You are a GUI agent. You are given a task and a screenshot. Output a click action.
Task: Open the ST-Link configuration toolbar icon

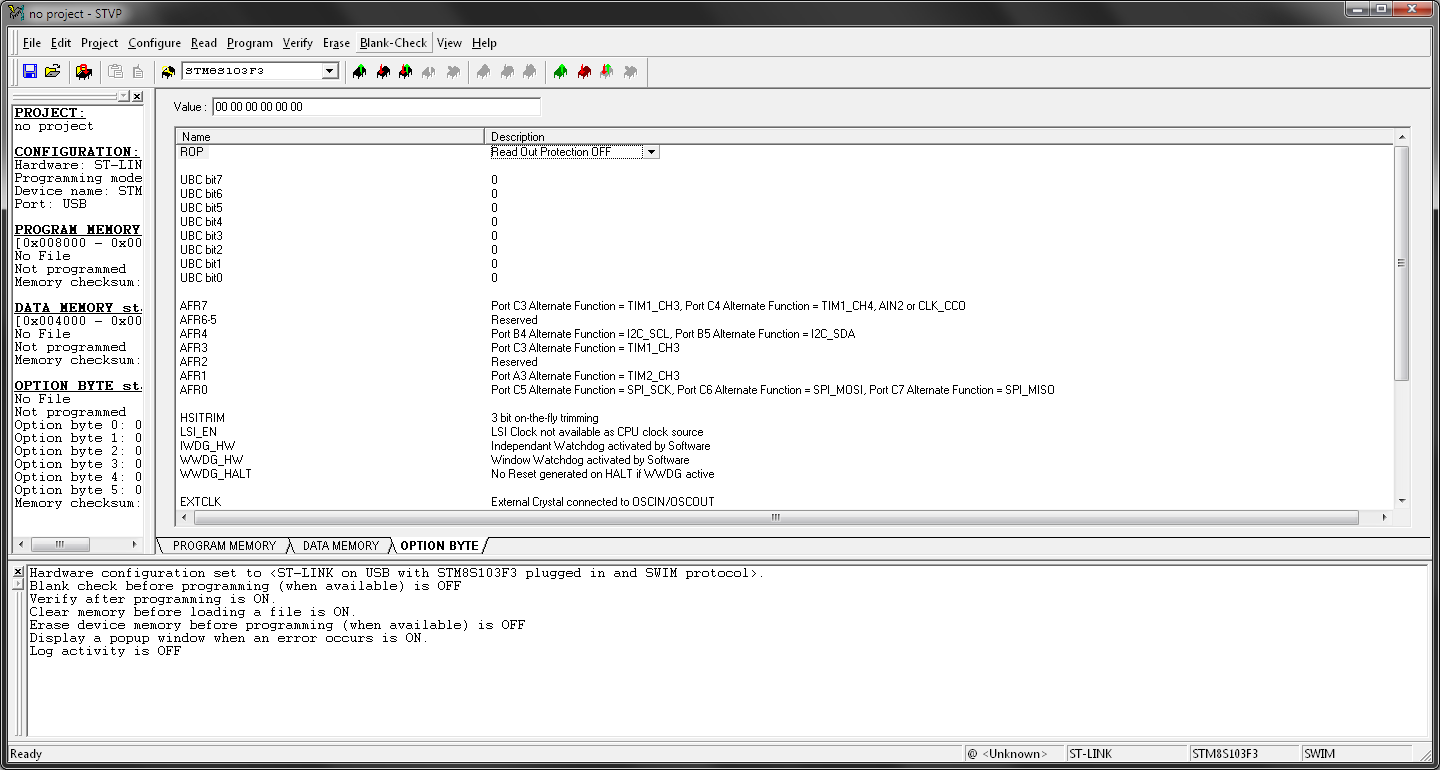coord(84,71)
